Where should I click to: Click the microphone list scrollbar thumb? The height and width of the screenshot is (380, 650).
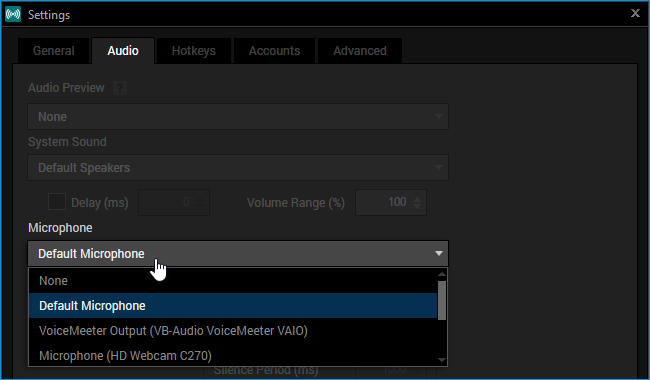[442, 300]
